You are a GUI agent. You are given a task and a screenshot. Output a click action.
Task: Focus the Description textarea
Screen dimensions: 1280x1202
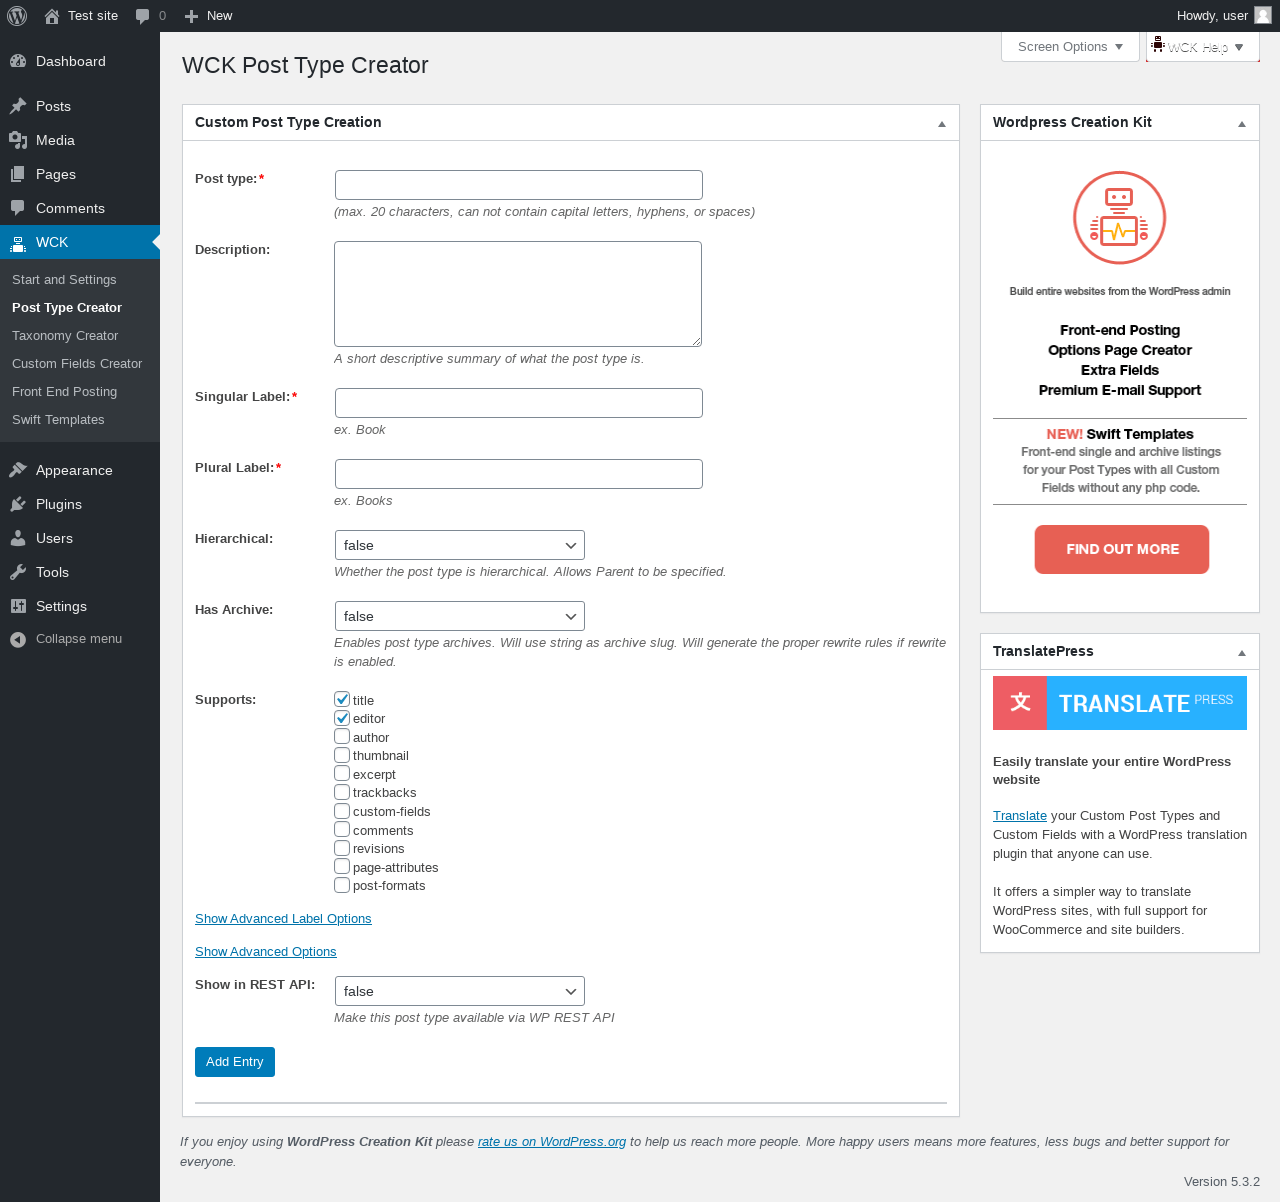pyautogui.click(x=518, y=294)
